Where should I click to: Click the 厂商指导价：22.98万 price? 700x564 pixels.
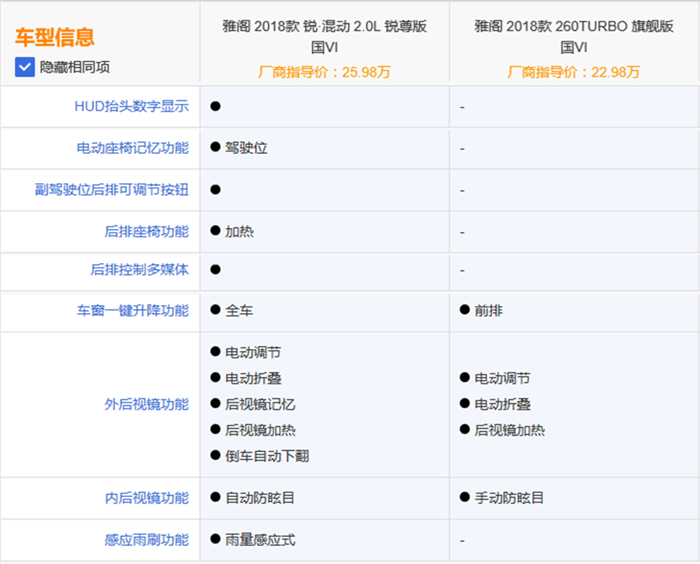point(574,72)
